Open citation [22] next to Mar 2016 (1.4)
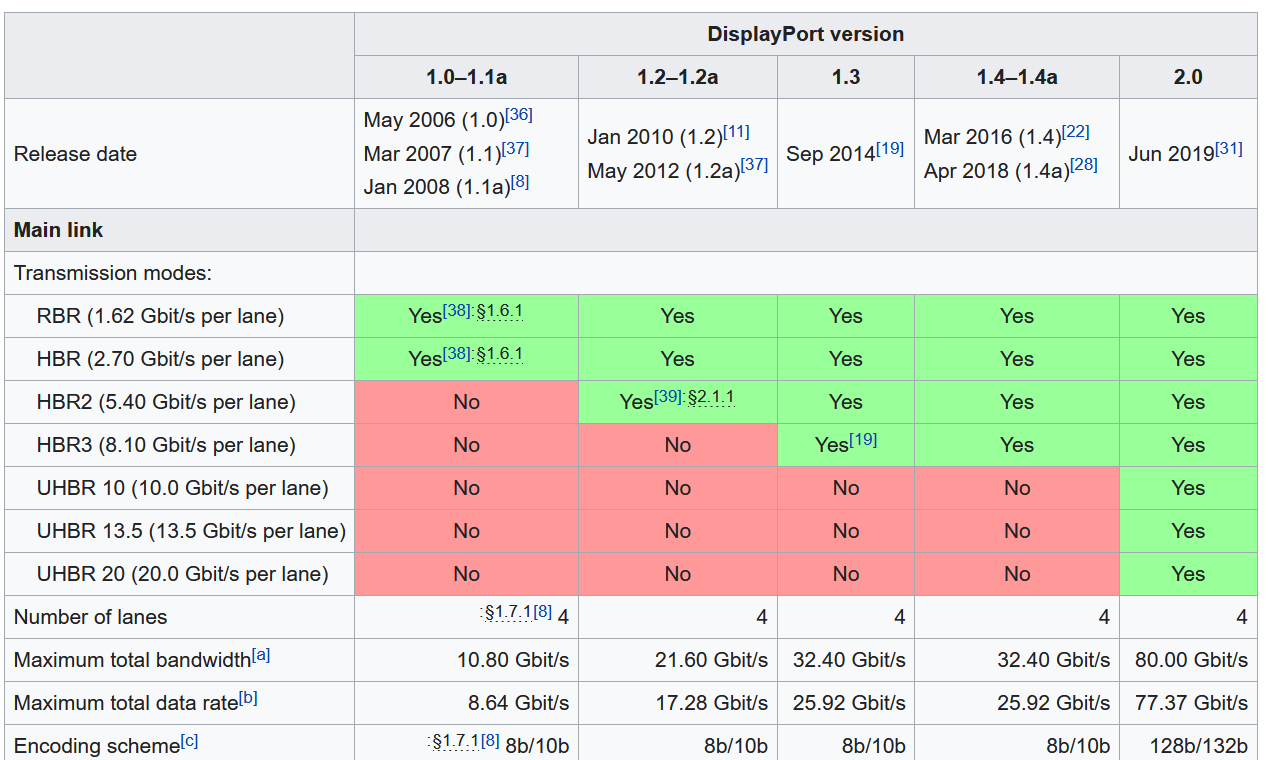The height and width of the screenshot is (760, 1278). [x=1076, y=131]
